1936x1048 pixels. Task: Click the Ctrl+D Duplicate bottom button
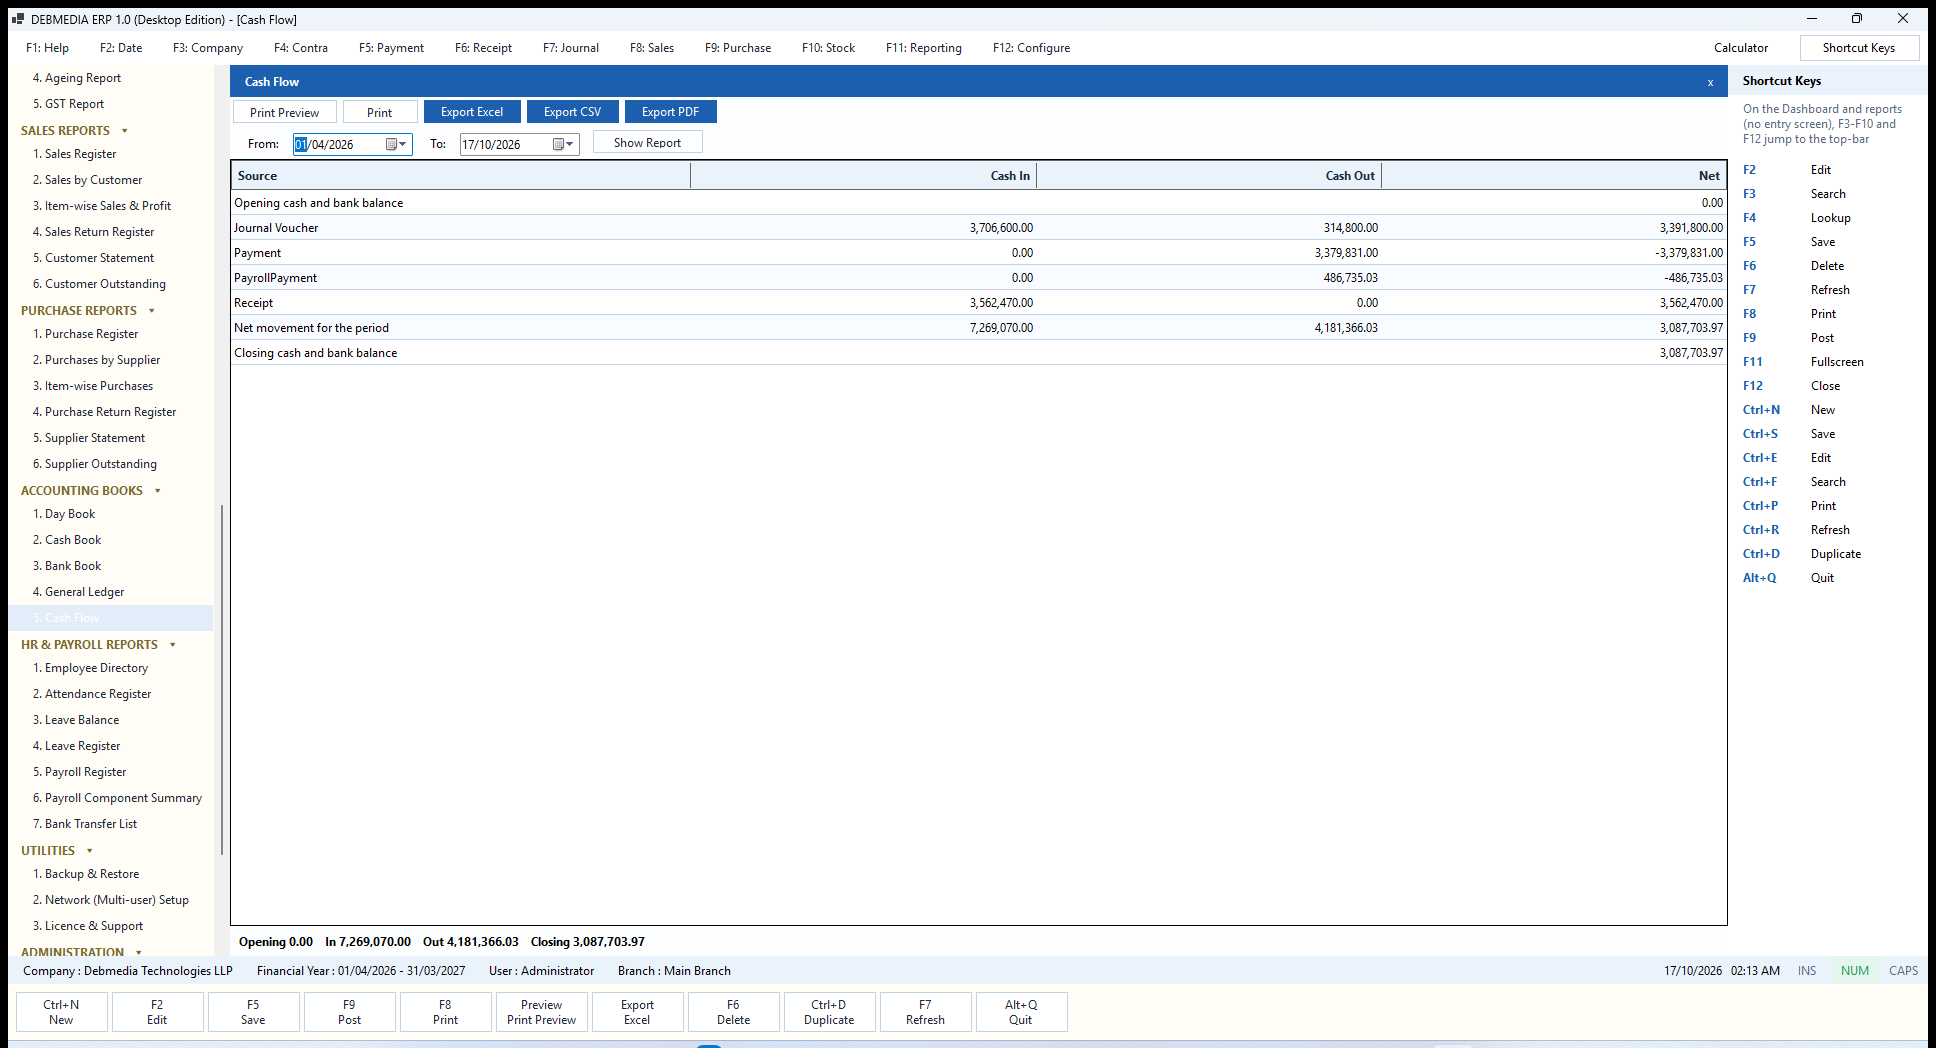pos(829,1012)
